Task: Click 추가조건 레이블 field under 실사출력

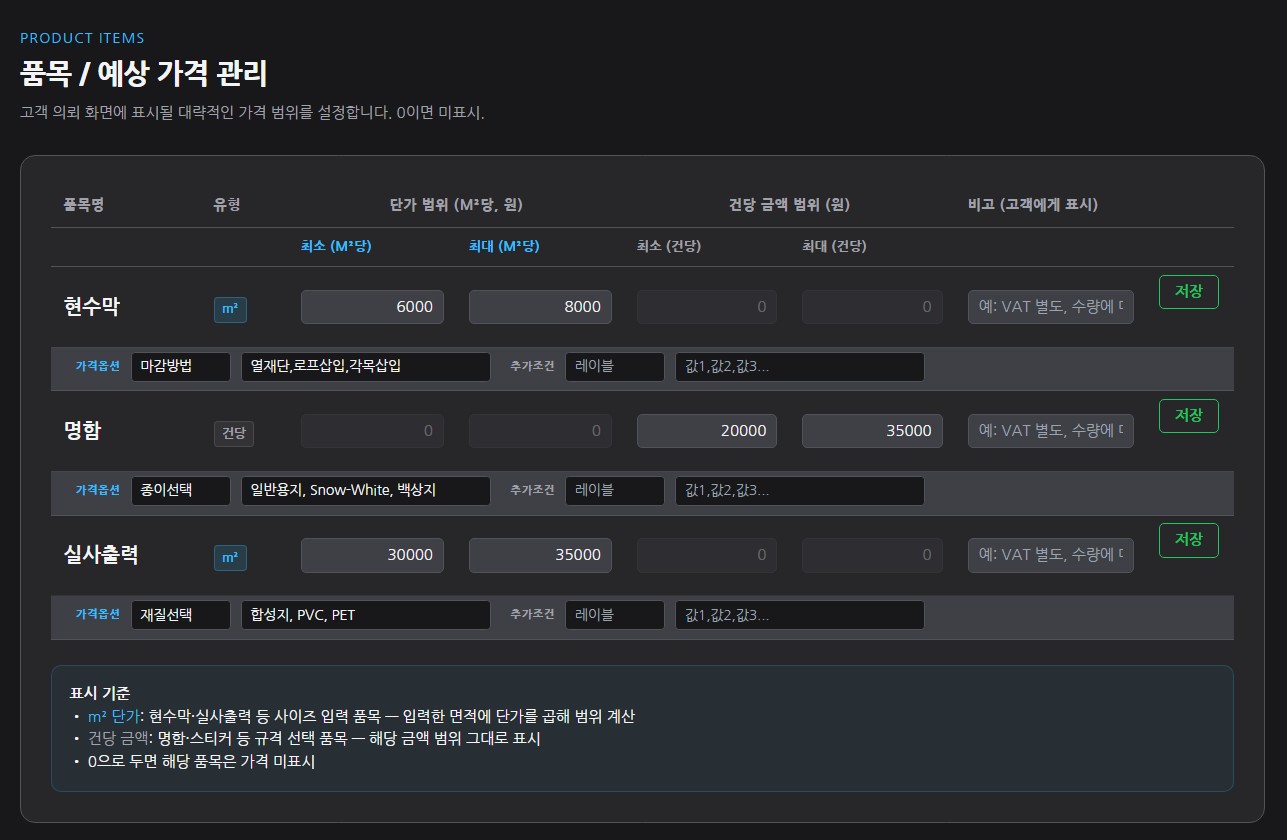Action: (x=614, y=615)
